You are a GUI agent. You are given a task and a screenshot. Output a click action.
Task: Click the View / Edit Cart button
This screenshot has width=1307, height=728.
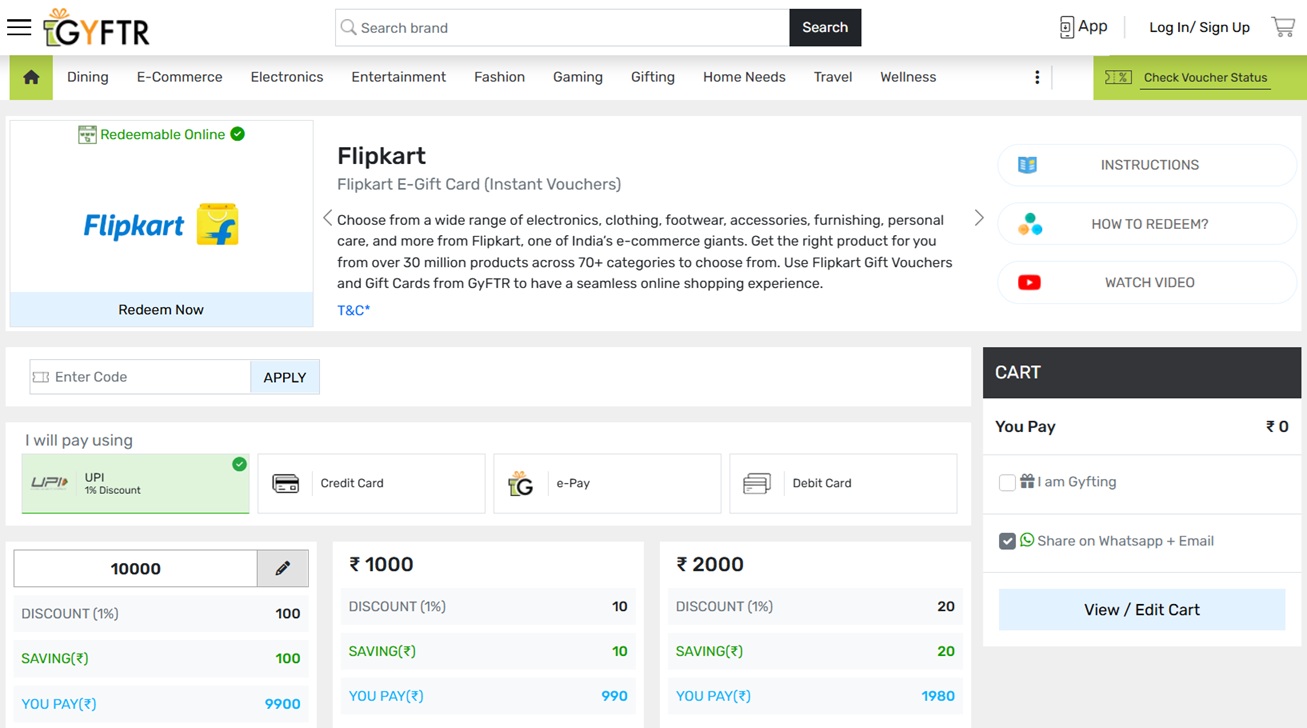point(1142,609)
